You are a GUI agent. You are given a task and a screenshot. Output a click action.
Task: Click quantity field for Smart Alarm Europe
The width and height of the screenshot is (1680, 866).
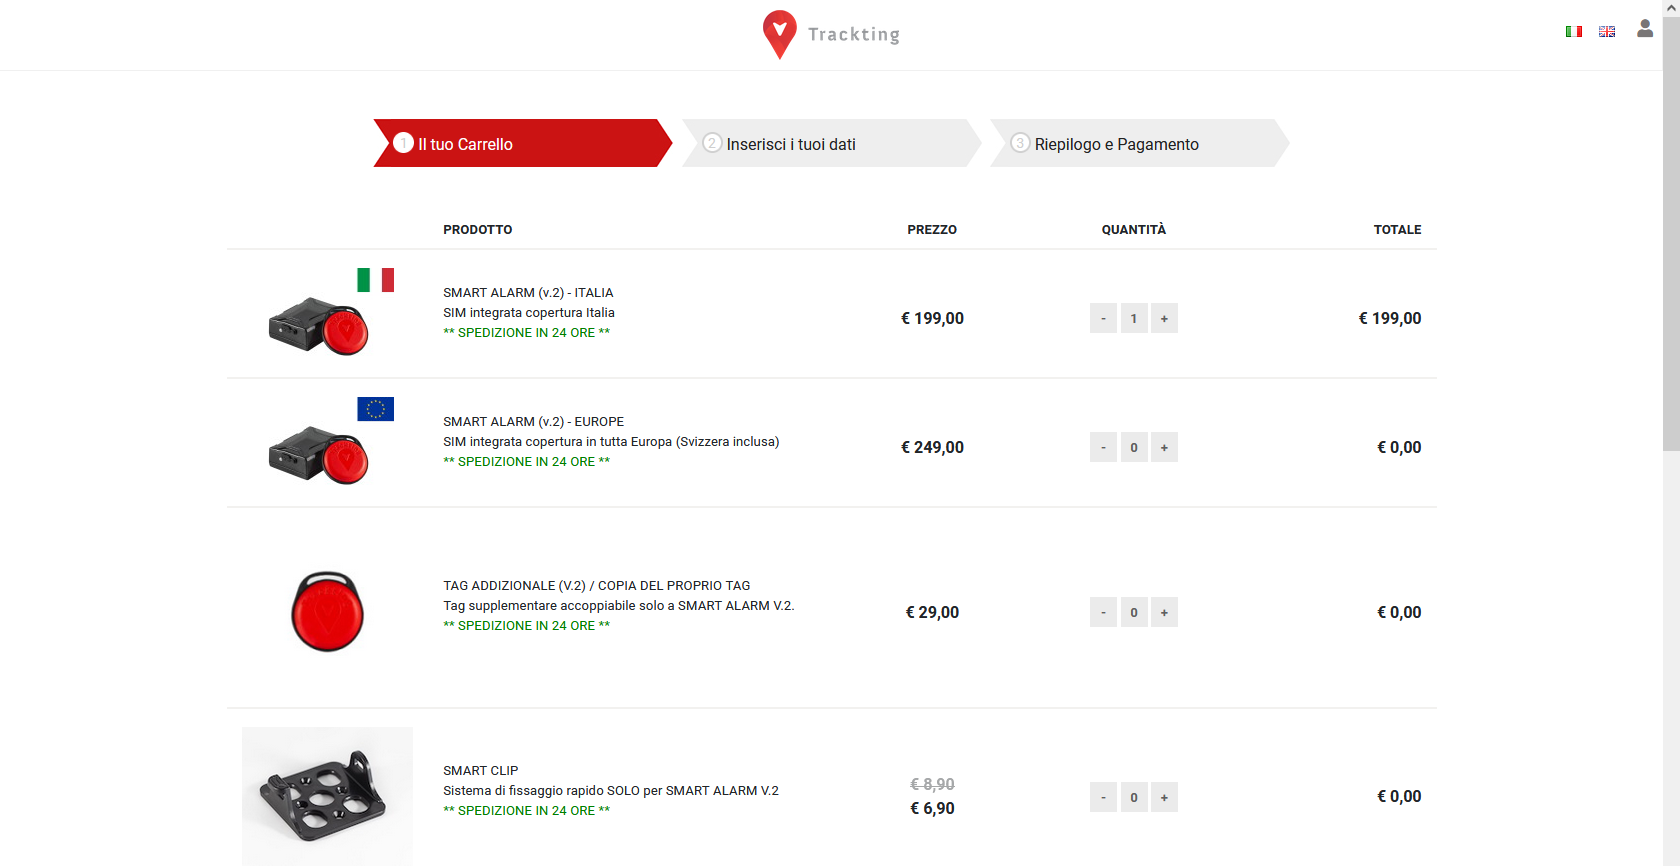[x=1134, y=447]
